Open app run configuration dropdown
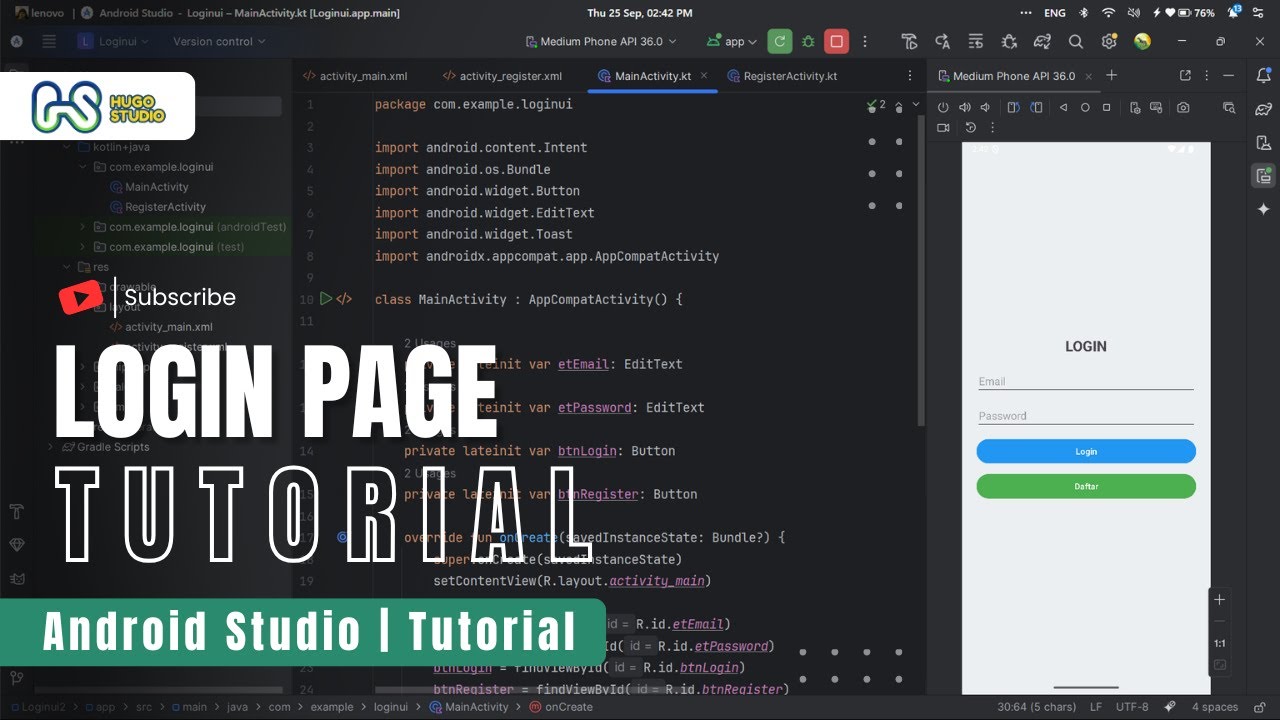 tap(734, 41)
